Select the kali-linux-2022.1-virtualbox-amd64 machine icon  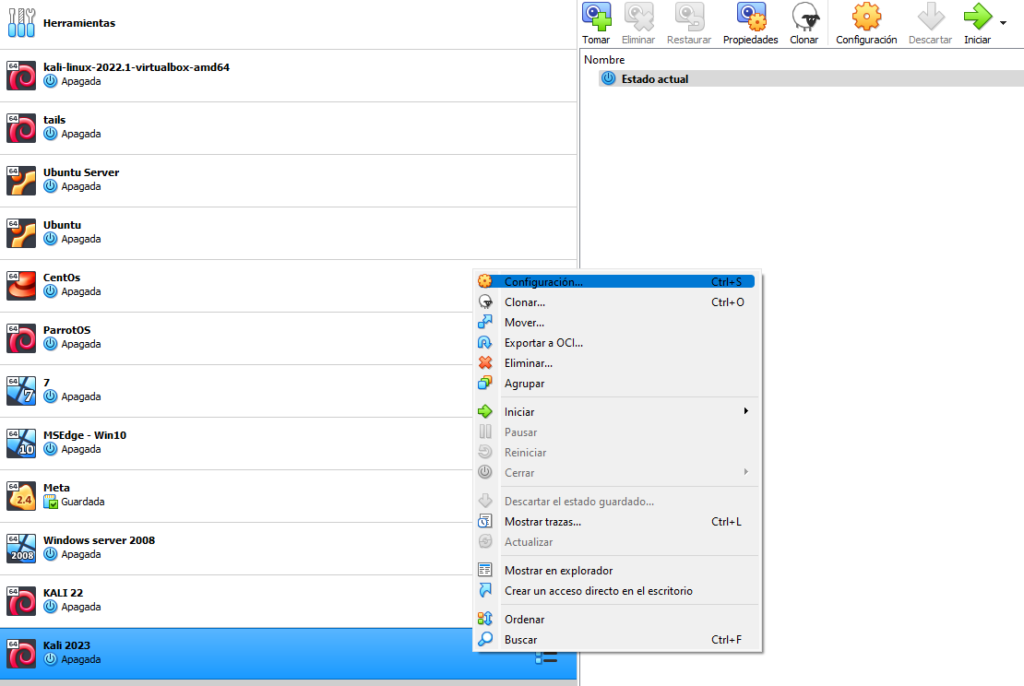[21, 75]
